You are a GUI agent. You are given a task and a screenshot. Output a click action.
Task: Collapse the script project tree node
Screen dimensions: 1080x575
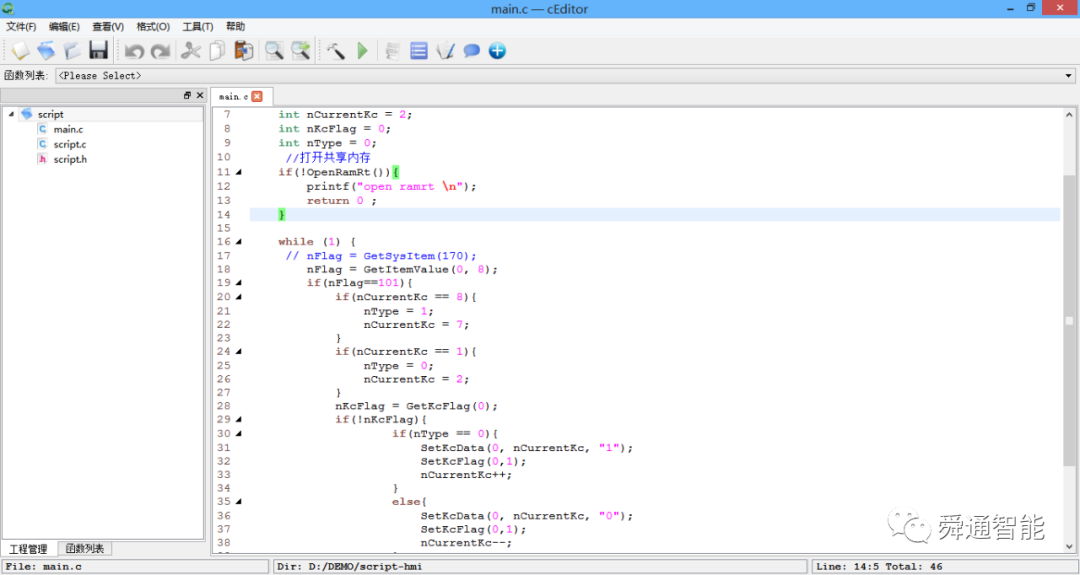pyautogui.click(x=11, y=114)
